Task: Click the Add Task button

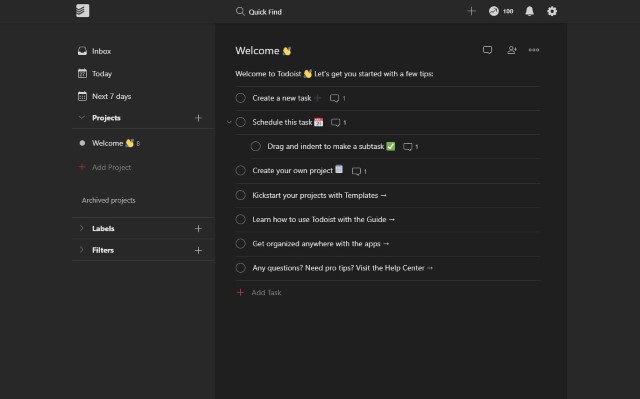Action: pyautogui.click(x=259, y=292)
